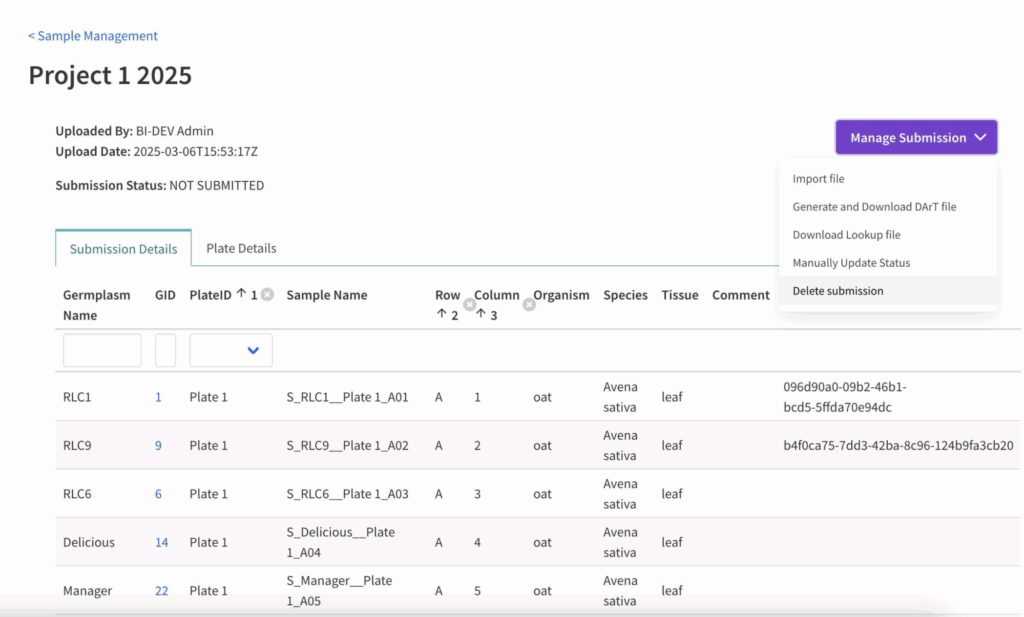Click the PlateID ascending sort arrow
This screenshot has width=1024, height=617.
coord(241,294)
